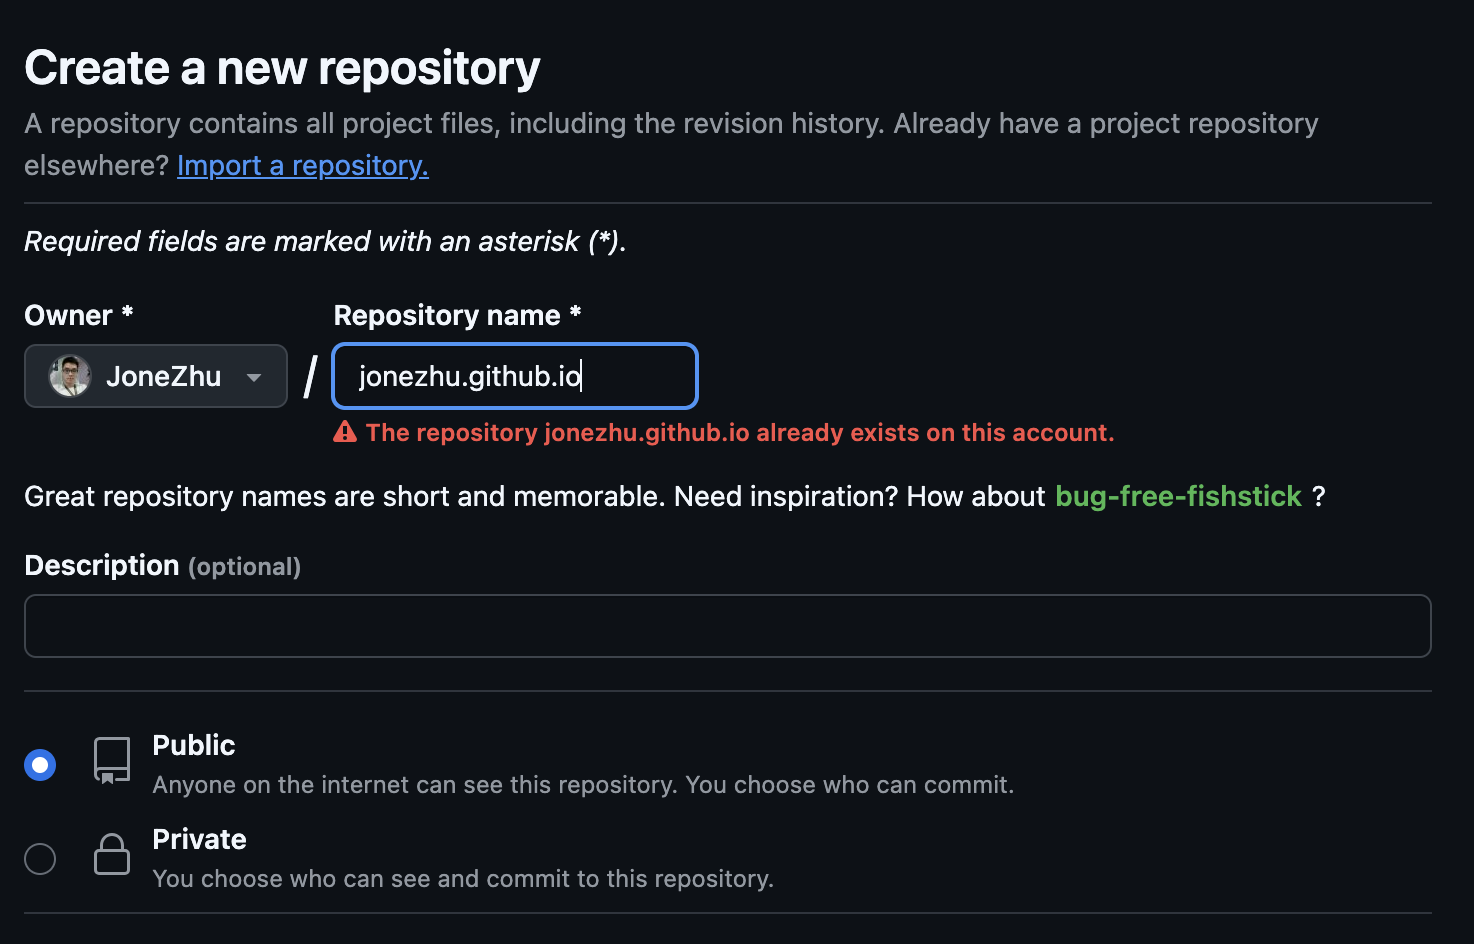Open the JoneZhu owner dropdown
1474x944 pixels.
(x=156, y=376)
